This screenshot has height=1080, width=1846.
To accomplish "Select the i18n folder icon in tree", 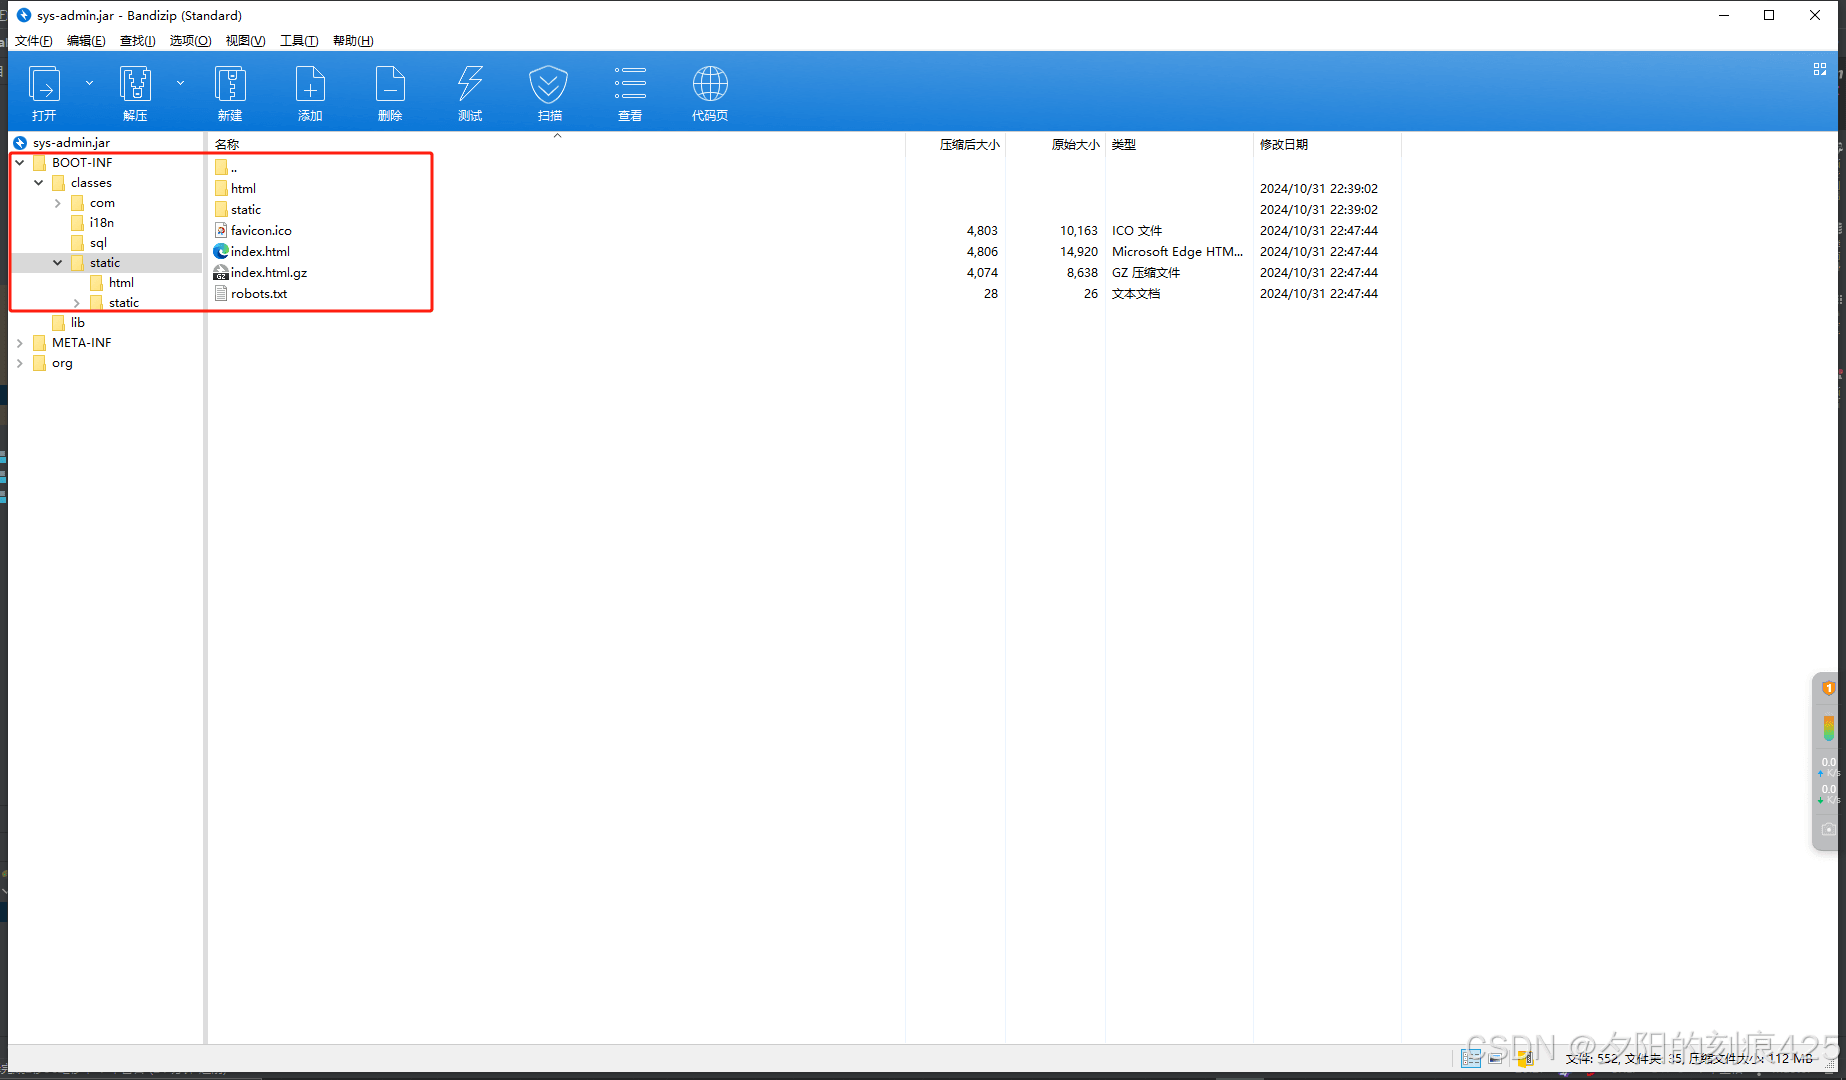I will tap(77, 222).
